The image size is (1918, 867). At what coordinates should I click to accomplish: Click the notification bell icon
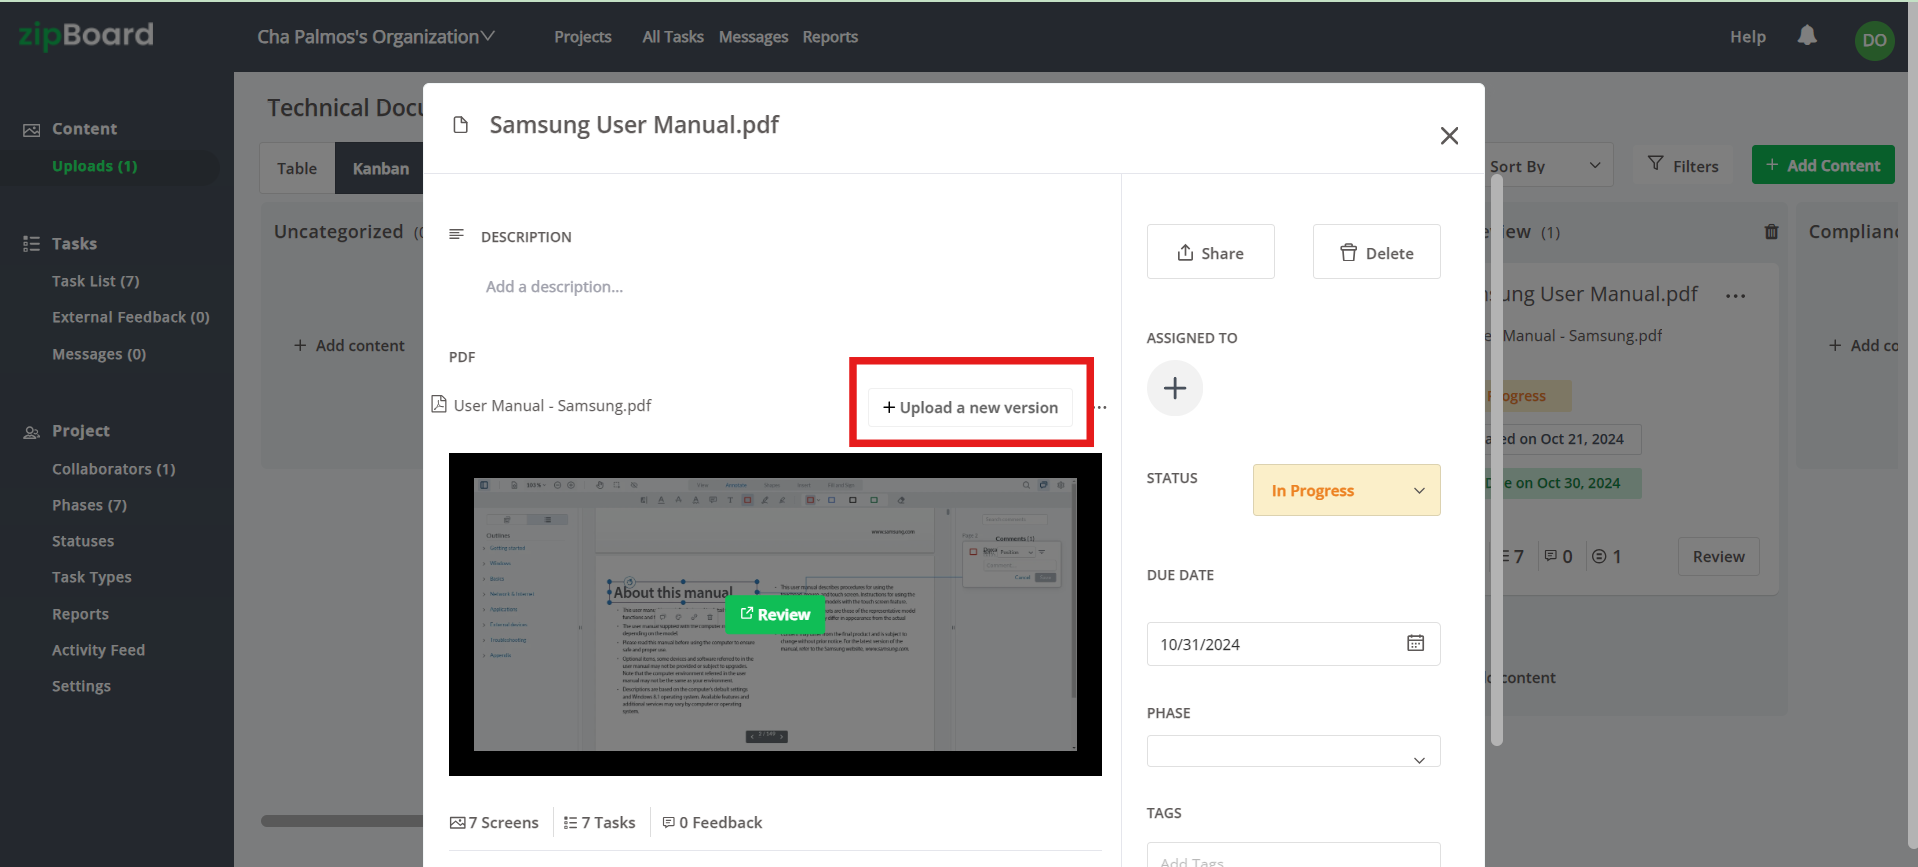point(1807,36)
